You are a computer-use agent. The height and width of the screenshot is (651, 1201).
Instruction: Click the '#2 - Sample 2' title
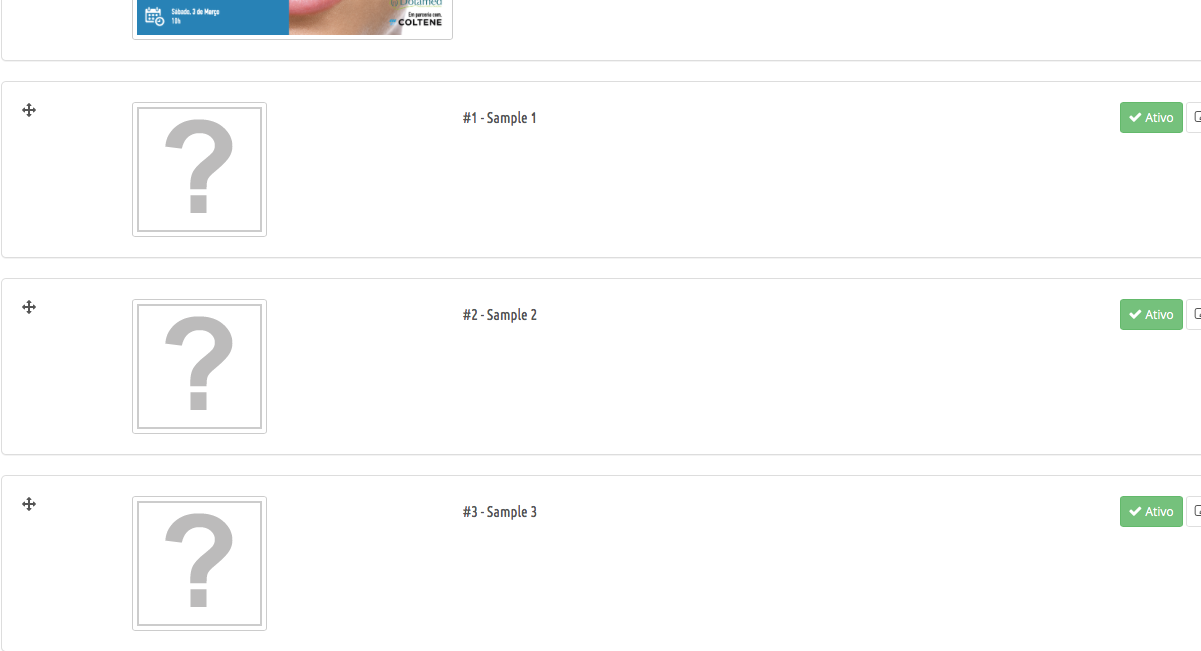click(x=499, y=315)
